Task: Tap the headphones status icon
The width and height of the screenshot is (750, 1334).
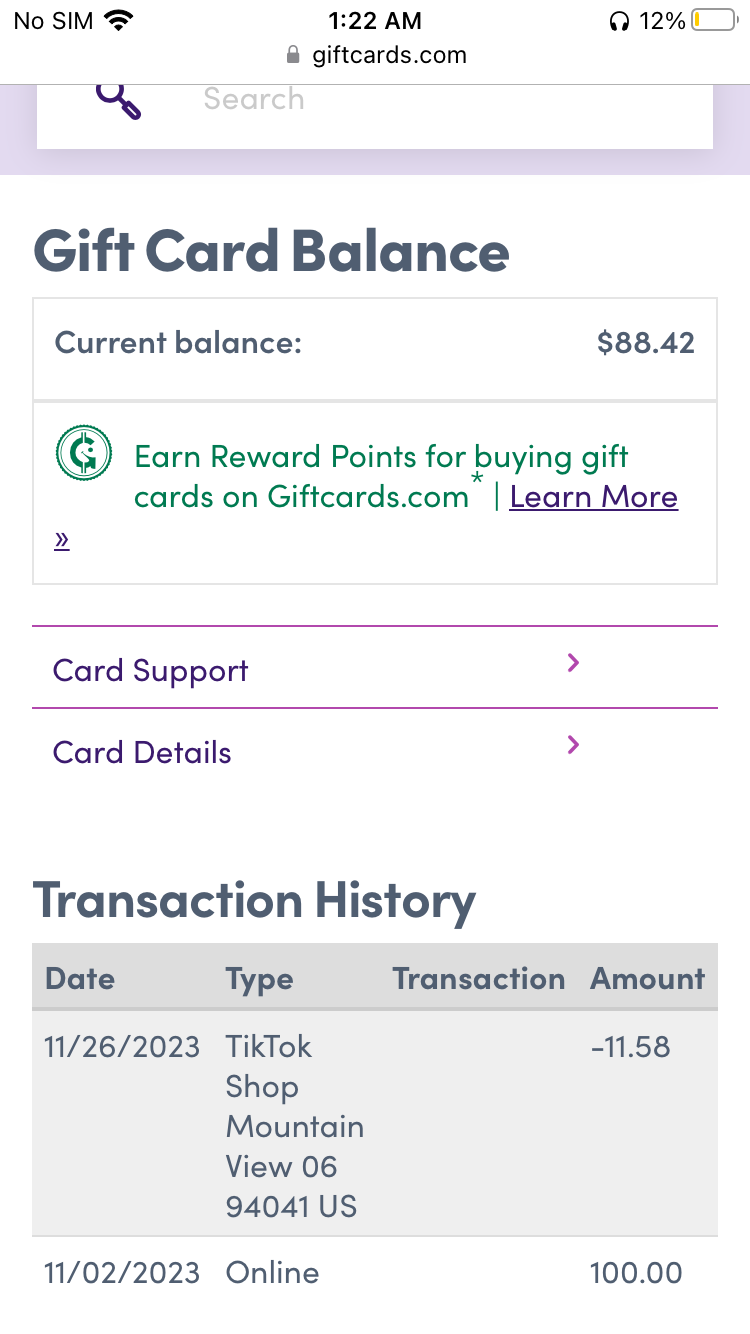Action: coord(619,21)
